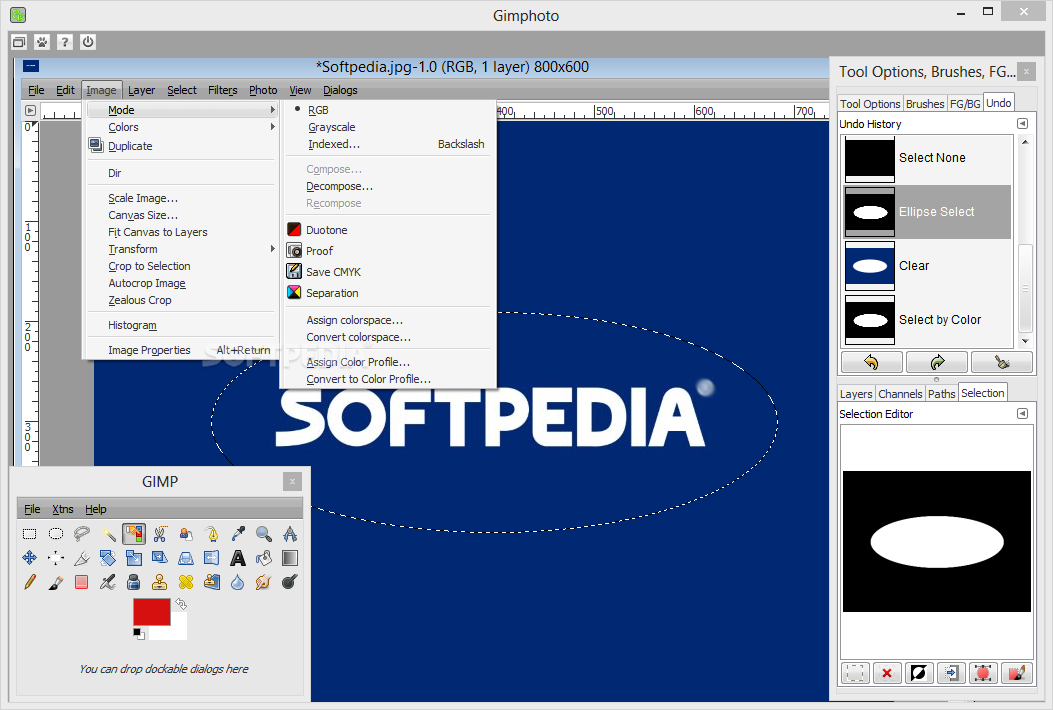The width and height of the screenshot is (1053, 710).
Task: Select the Zoom magnifier tool
Action: click(264, 534)
